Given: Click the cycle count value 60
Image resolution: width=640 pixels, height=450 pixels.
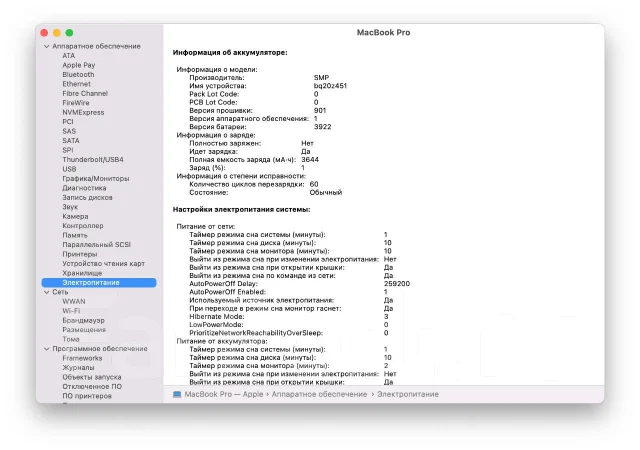Looking at the screenshot, I should (314, 185).
